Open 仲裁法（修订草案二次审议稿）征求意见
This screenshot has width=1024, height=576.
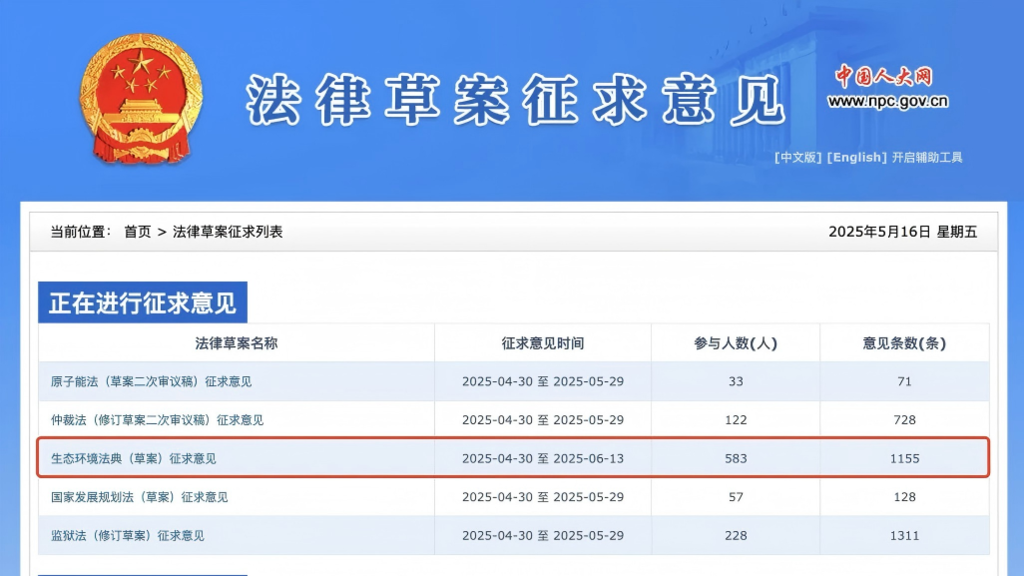click(x=157, y=420)
